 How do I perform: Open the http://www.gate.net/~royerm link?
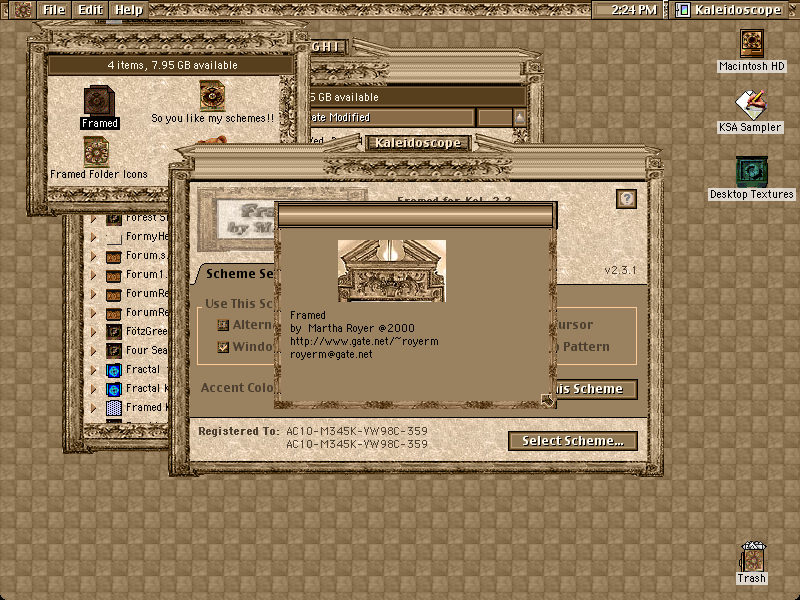pyautogui.click(x=364, y=341)
